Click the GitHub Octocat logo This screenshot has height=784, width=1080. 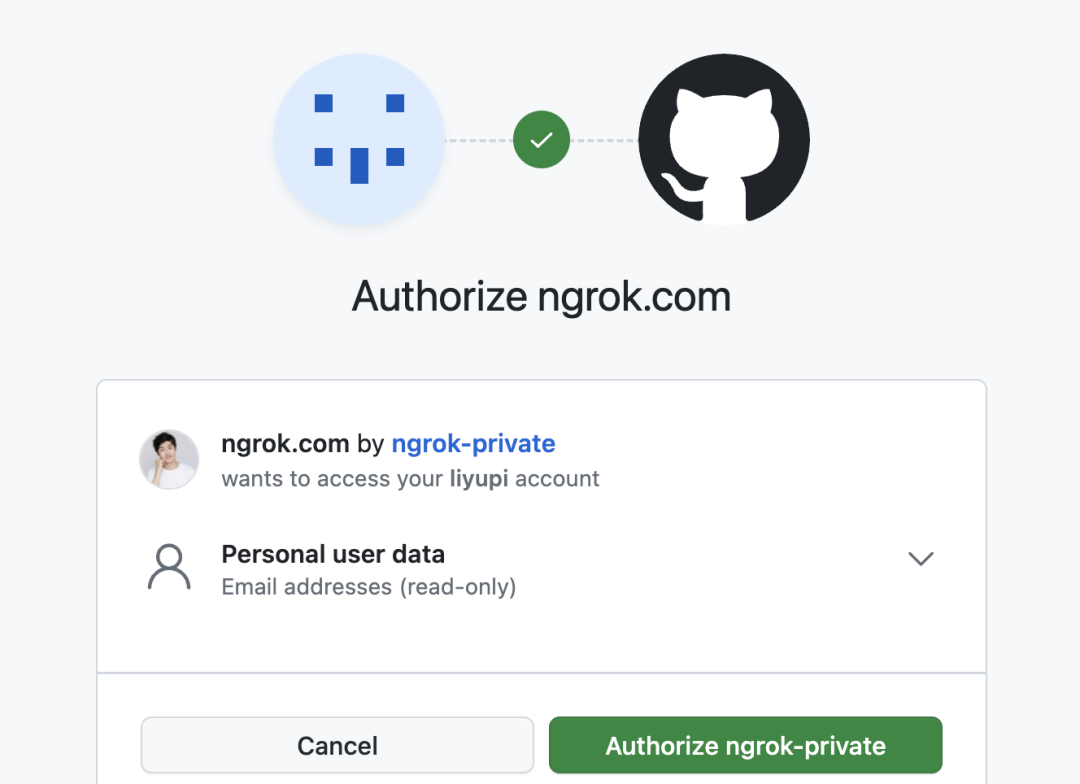pyautogui.click(x=724, y=140)
